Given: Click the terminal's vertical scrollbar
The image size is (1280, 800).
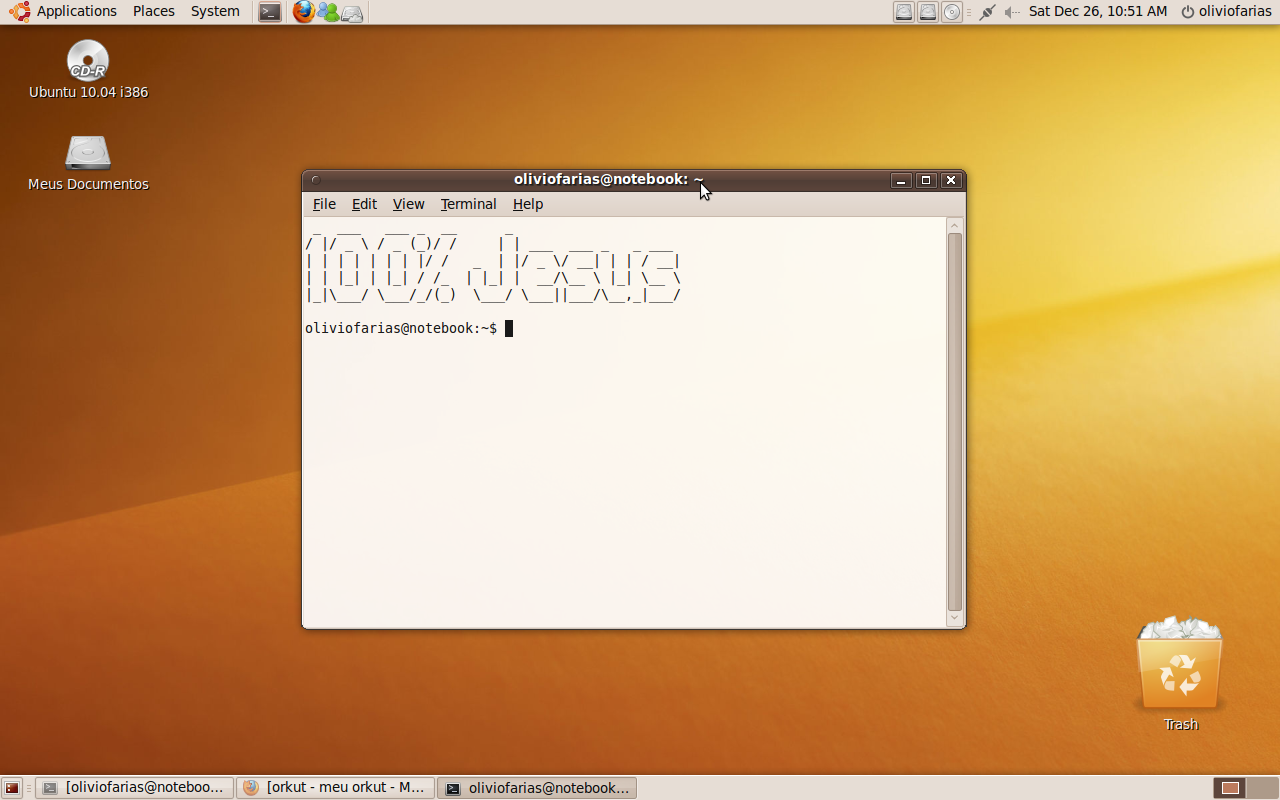Looking at the screenshot, I should point(955,422).
